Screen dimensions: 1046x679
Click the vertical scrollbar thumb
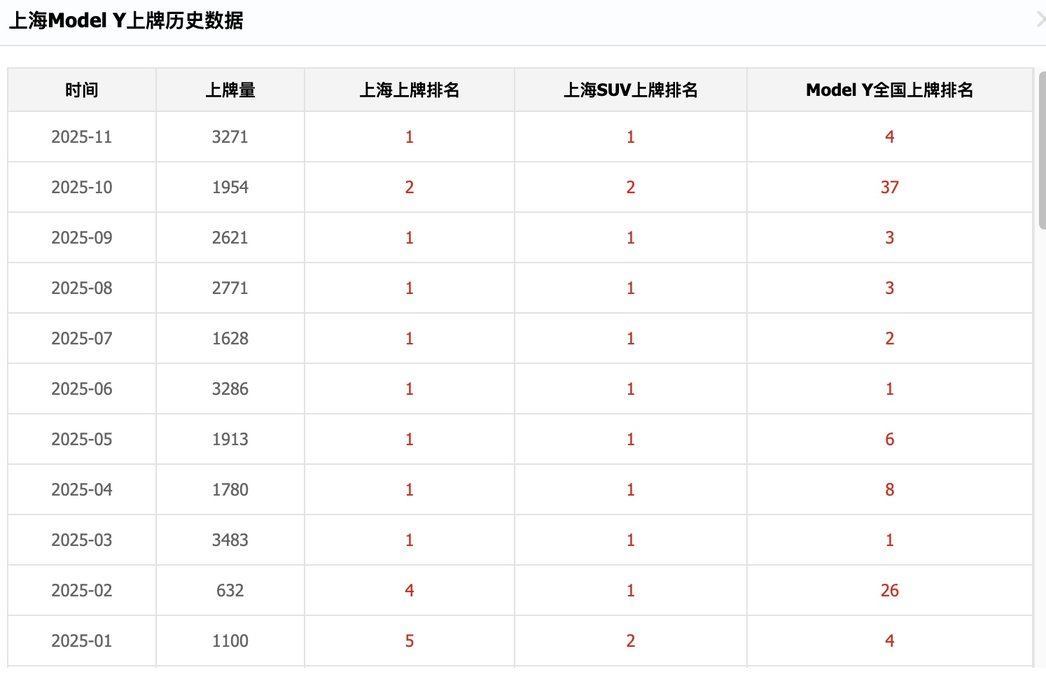1040,150
